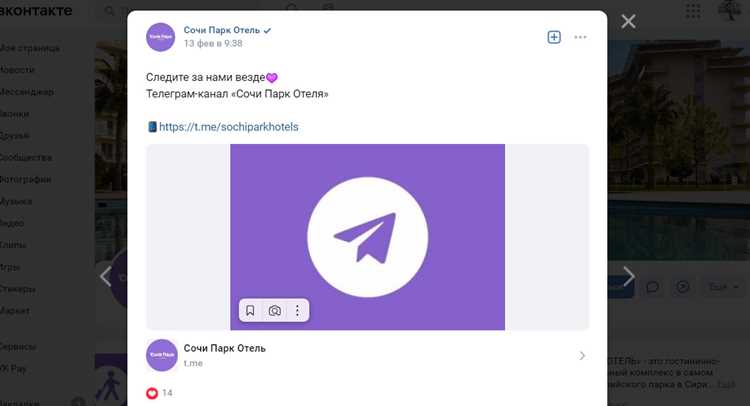Open Сервисы in the left sidebar
750x406 pixels.
(18, 347)
